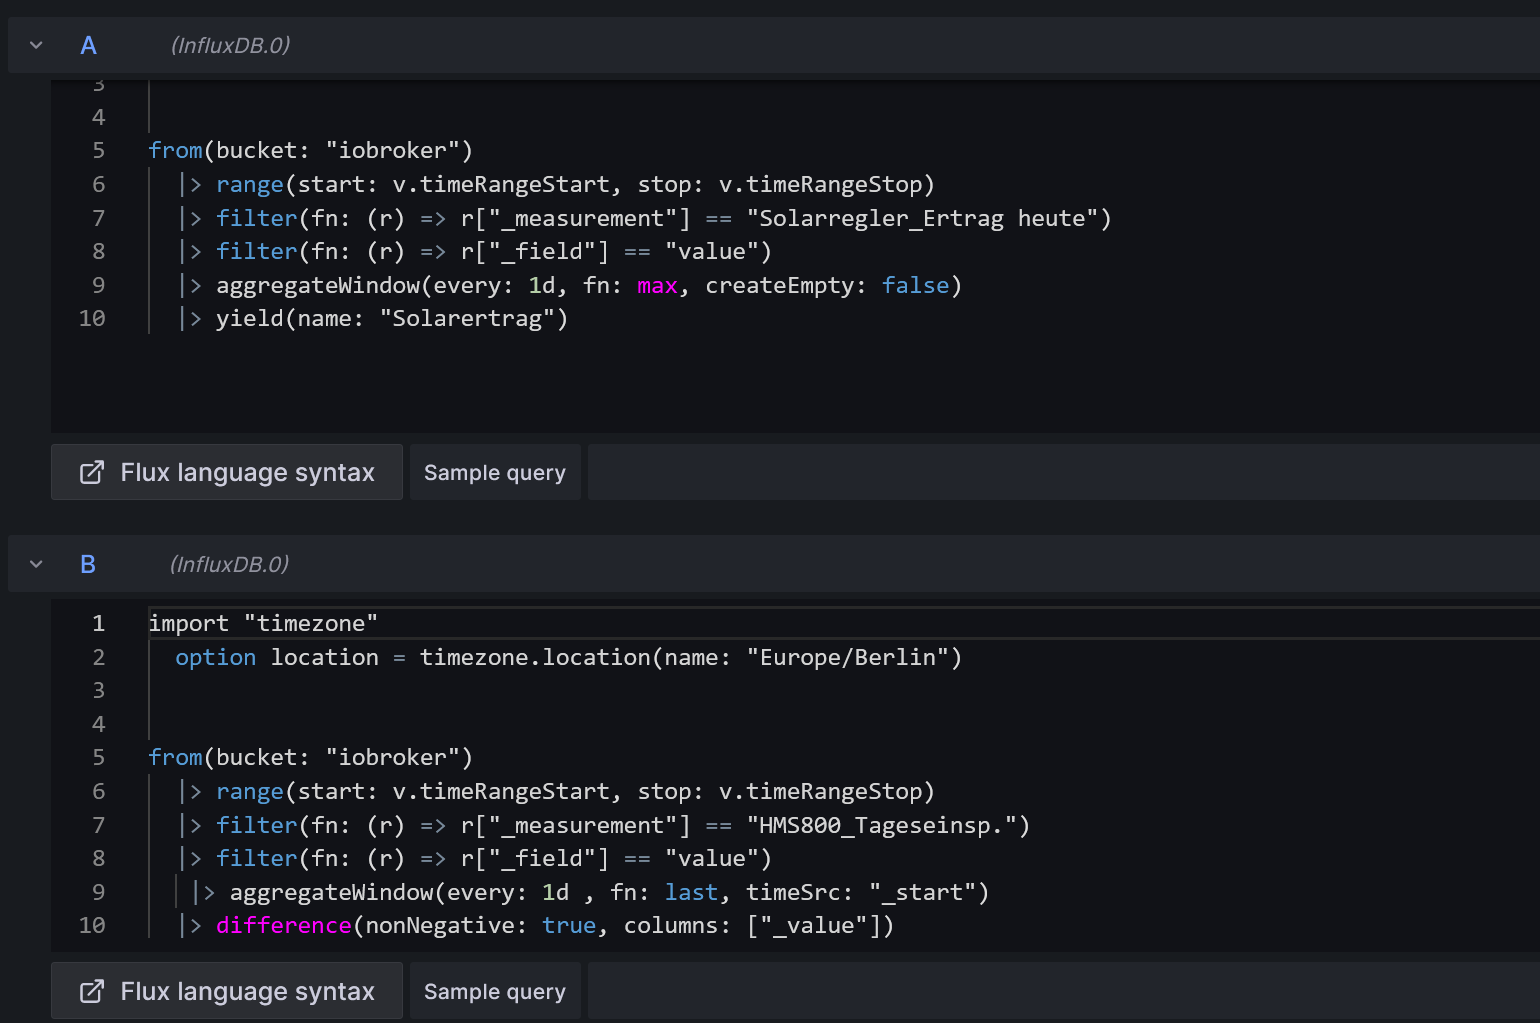Open Sample query for query B
Screen dimensions: 1540x1023
click(x=495, y=991)
